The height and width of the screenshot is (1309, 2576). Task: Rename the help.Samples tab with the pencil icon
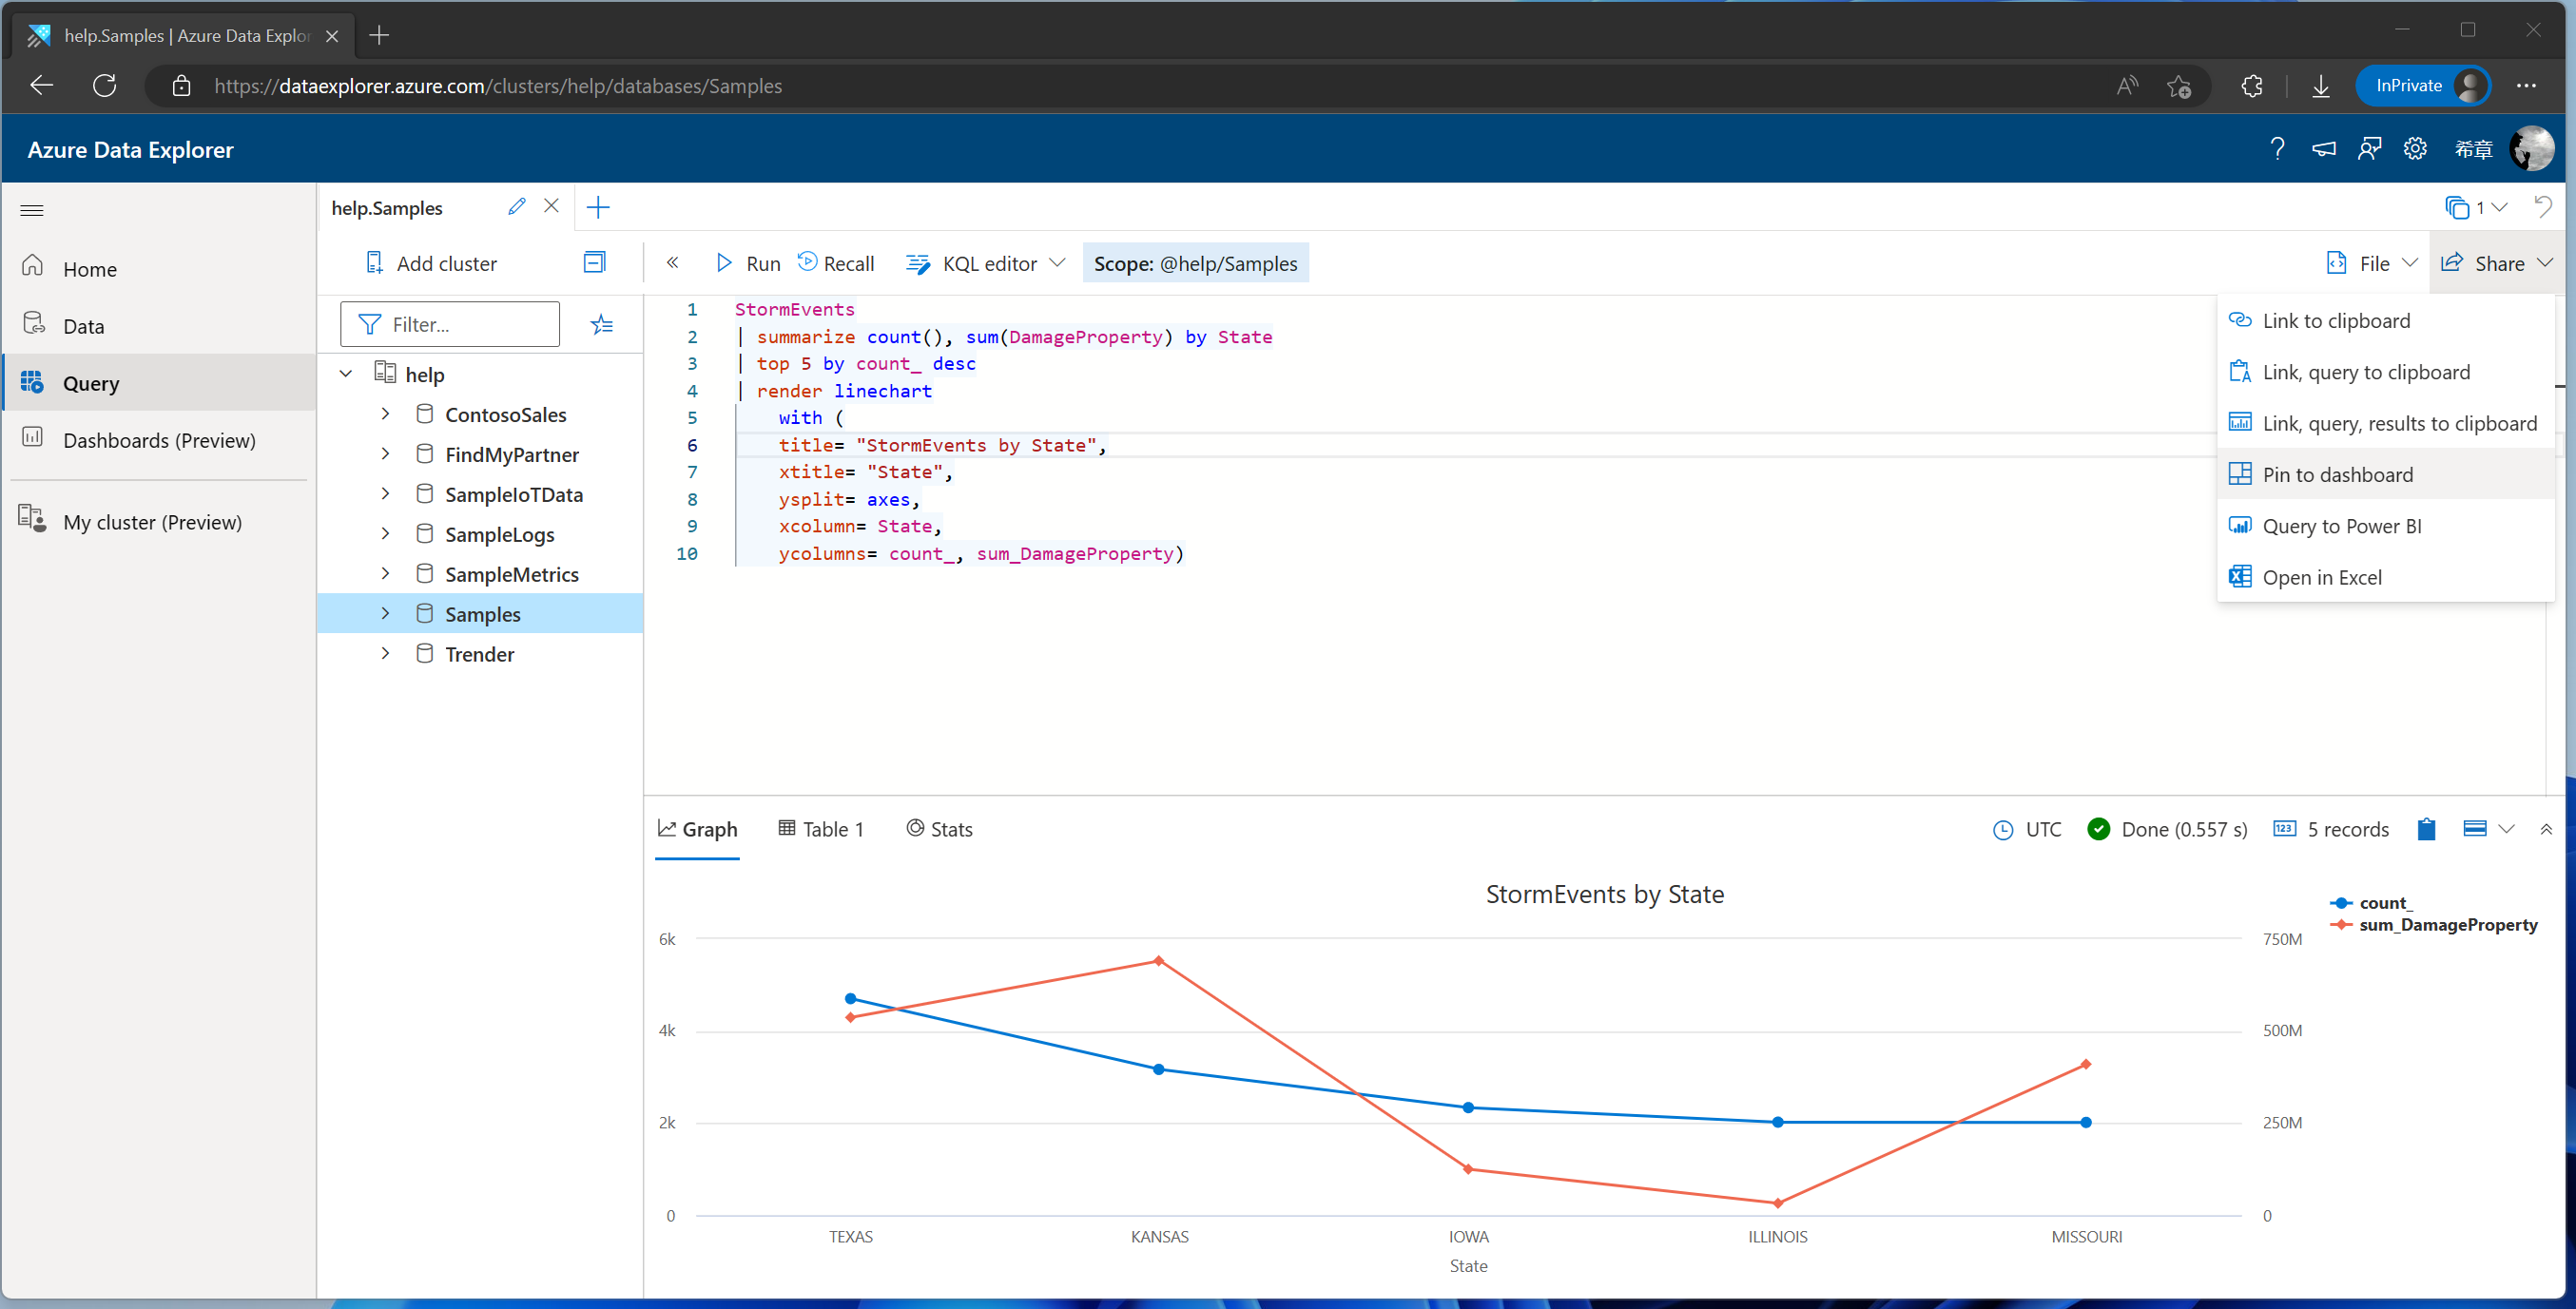(516, 206)
